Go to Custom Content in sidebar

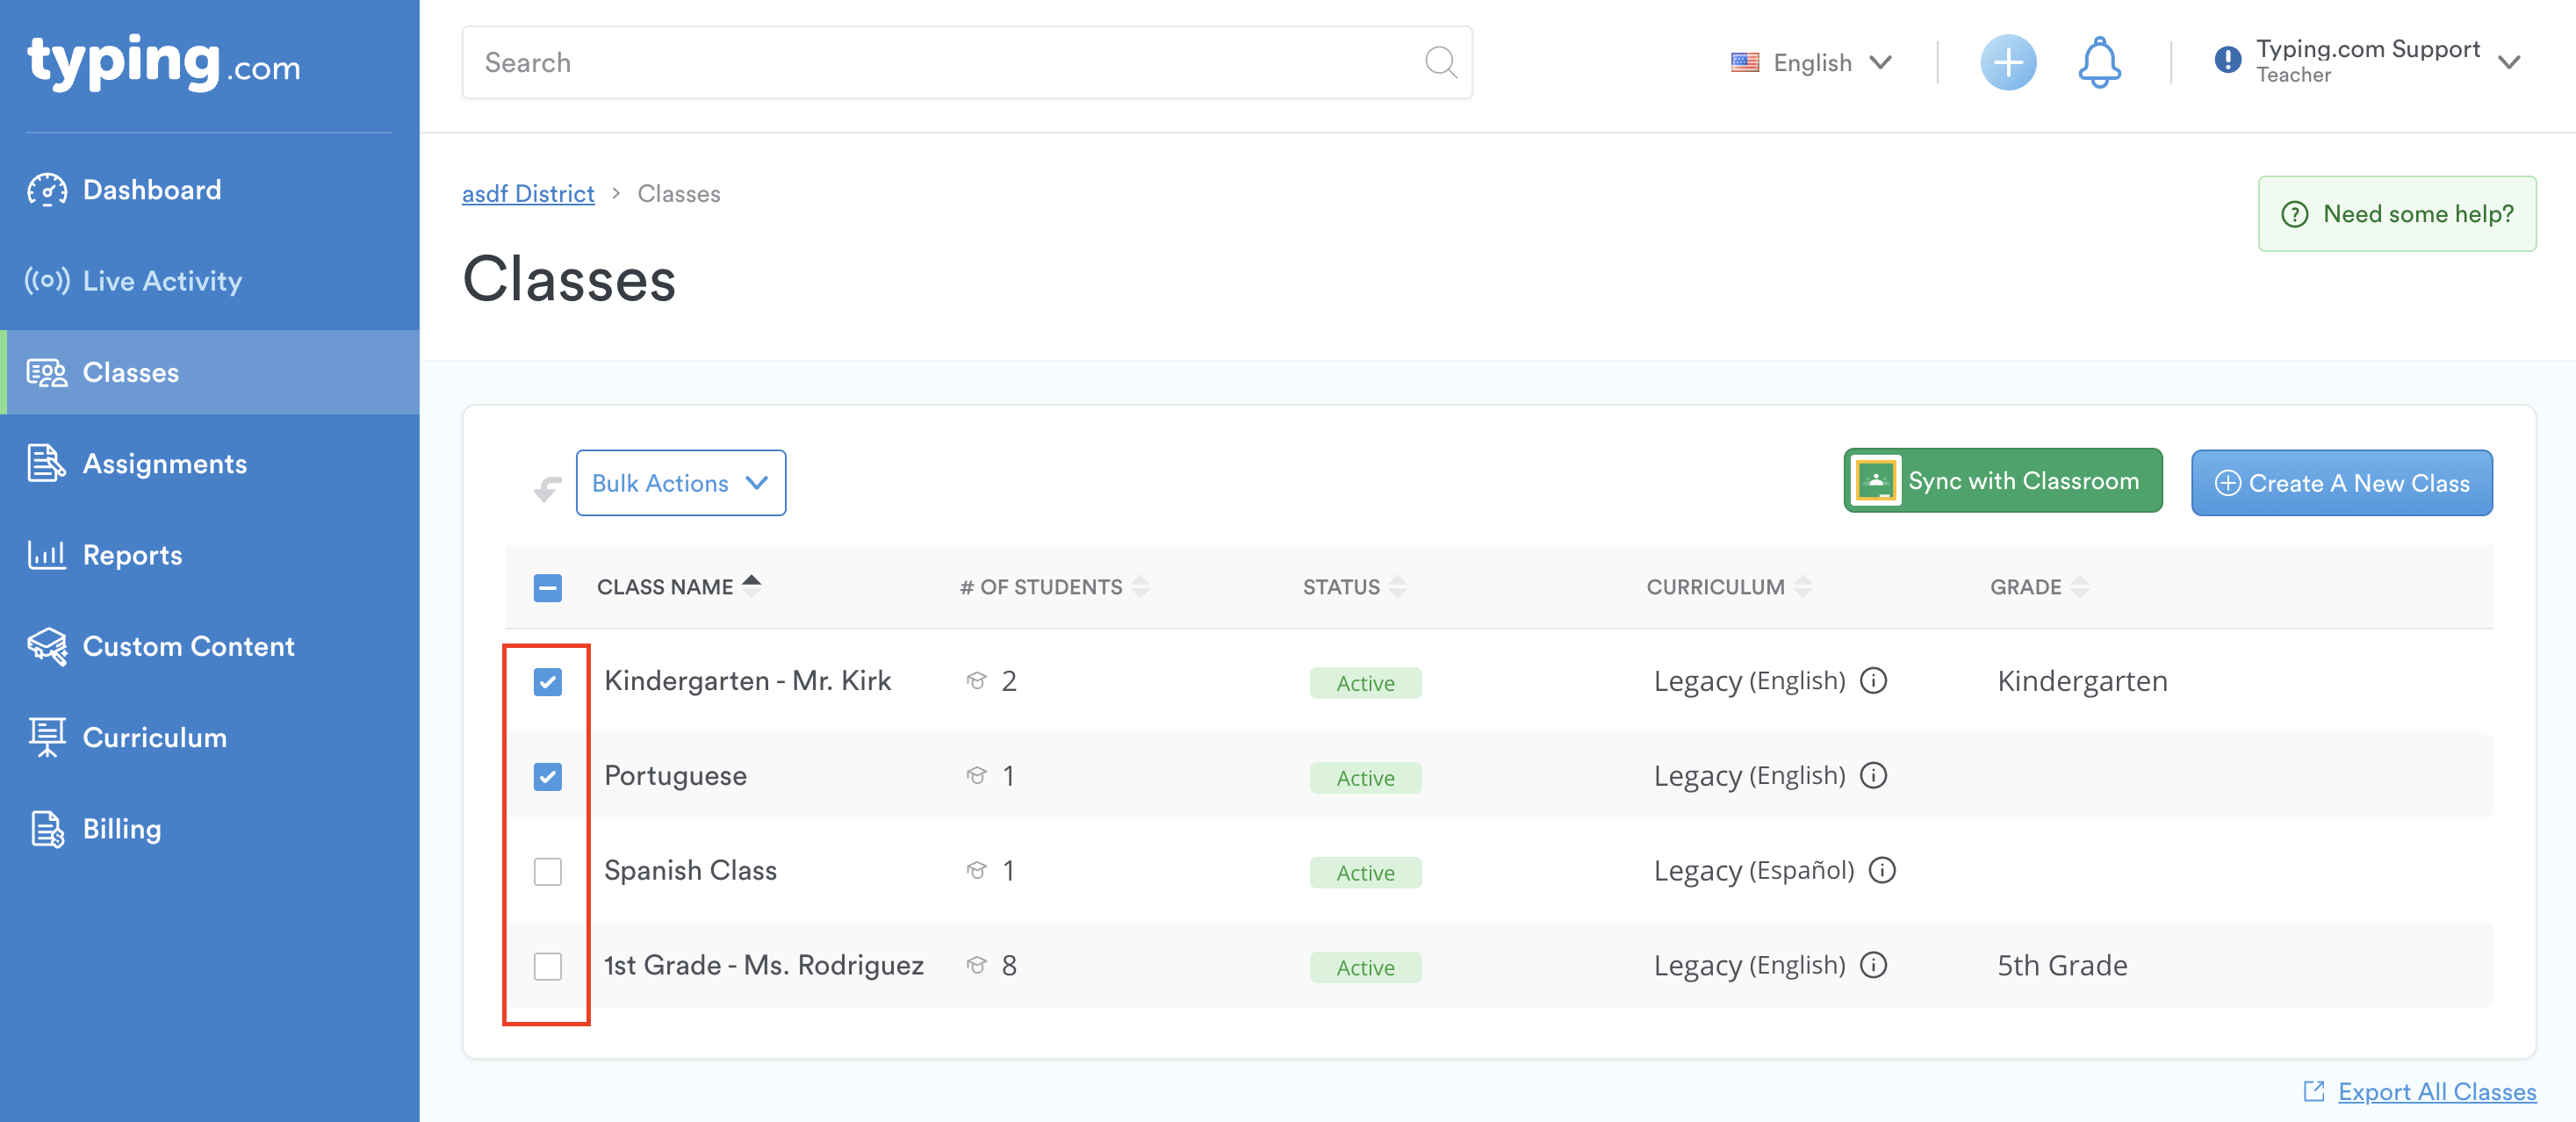(x=188, y=646)
